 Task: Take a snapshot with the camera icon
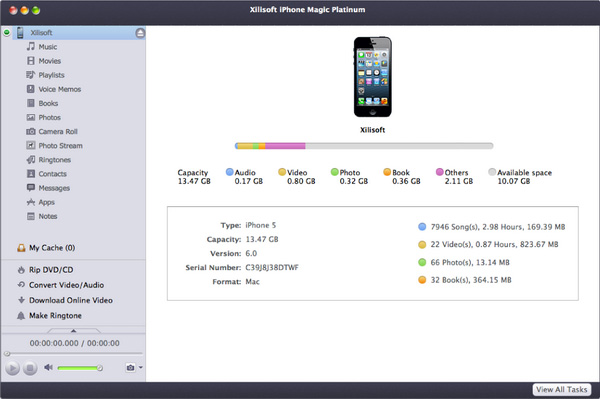[x=130, y=368]
